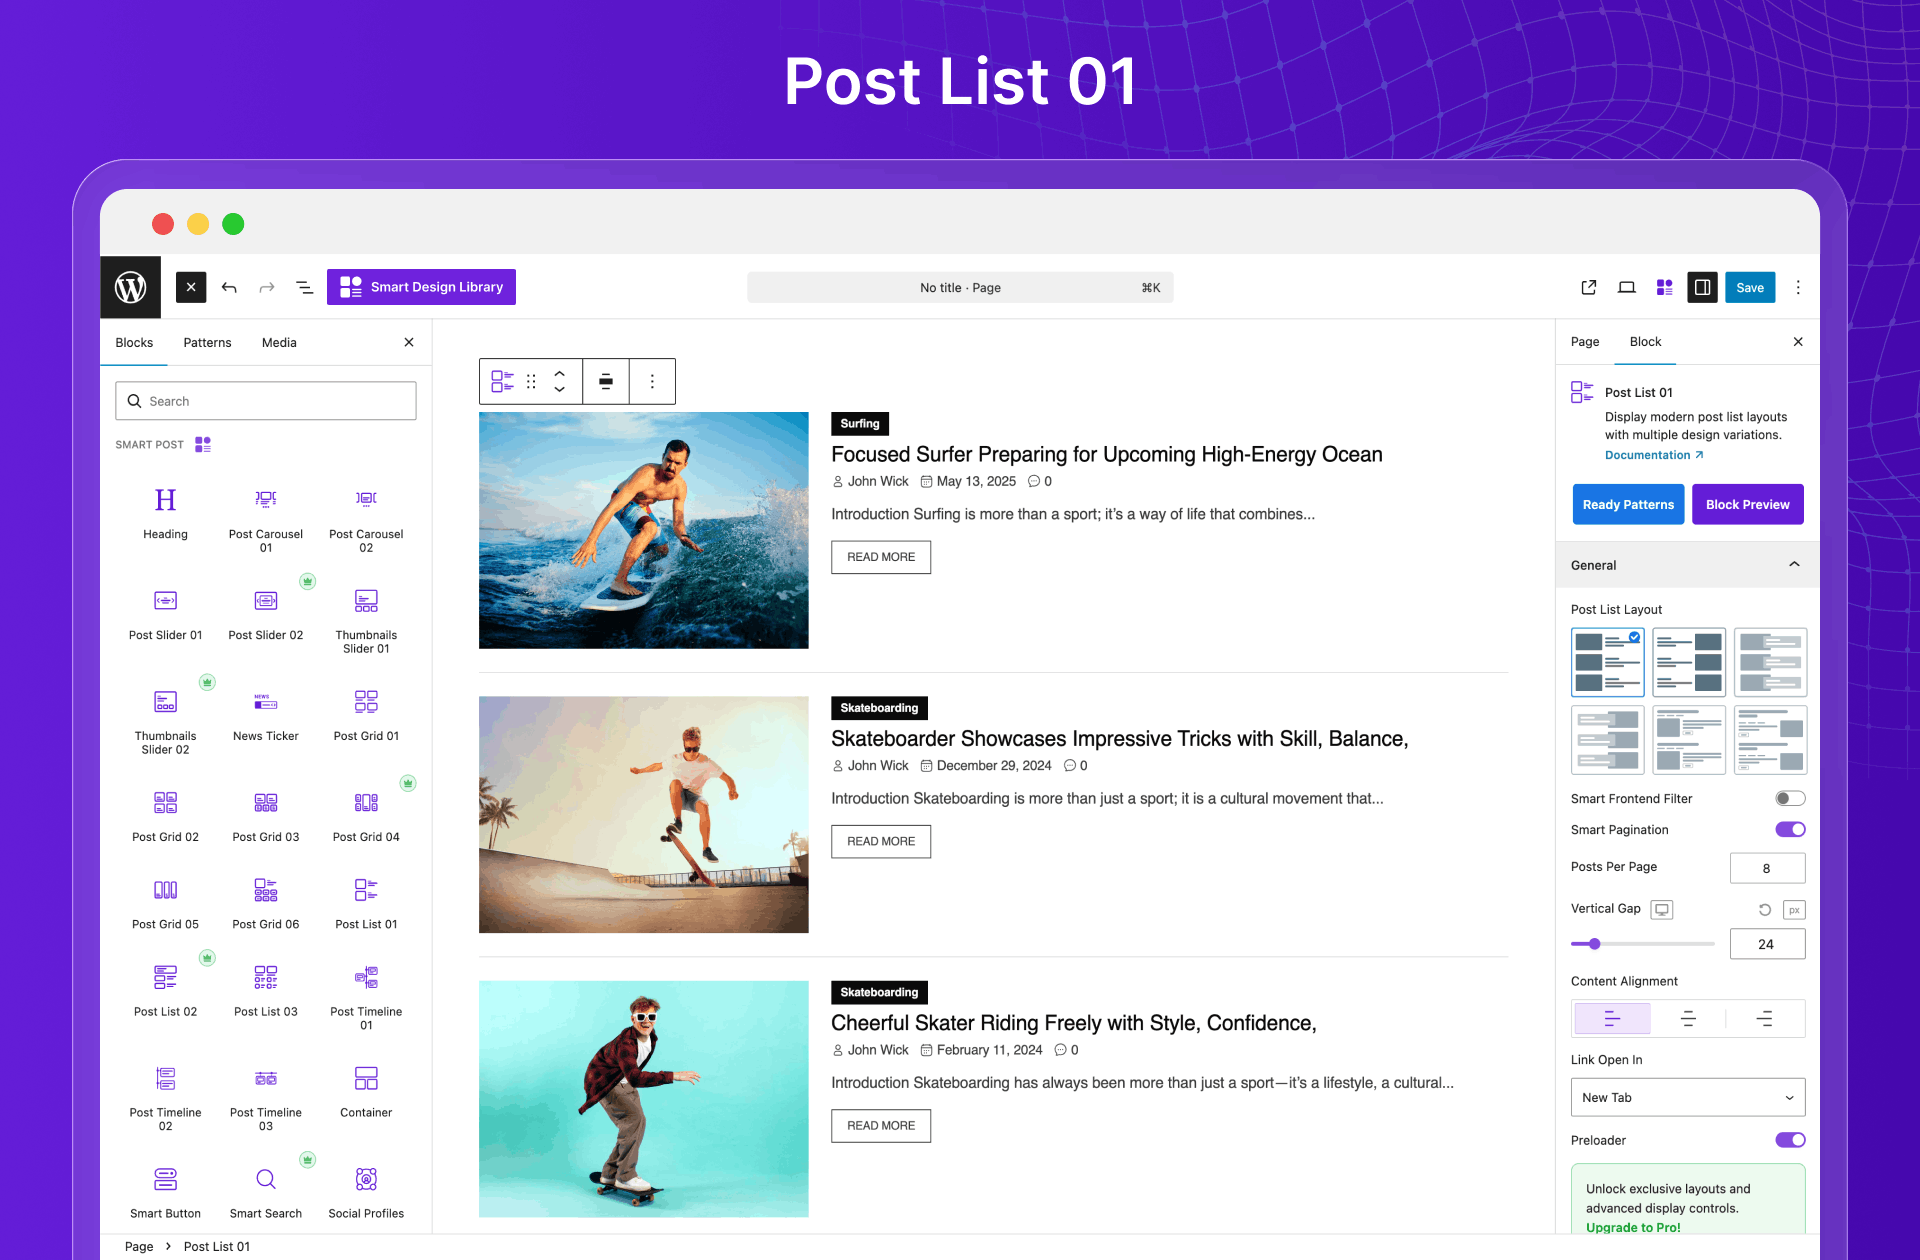The height and width of the screenshot is (1260, 1920).
Task: Switch to the Page settings tab
Action: (1584, 342)
